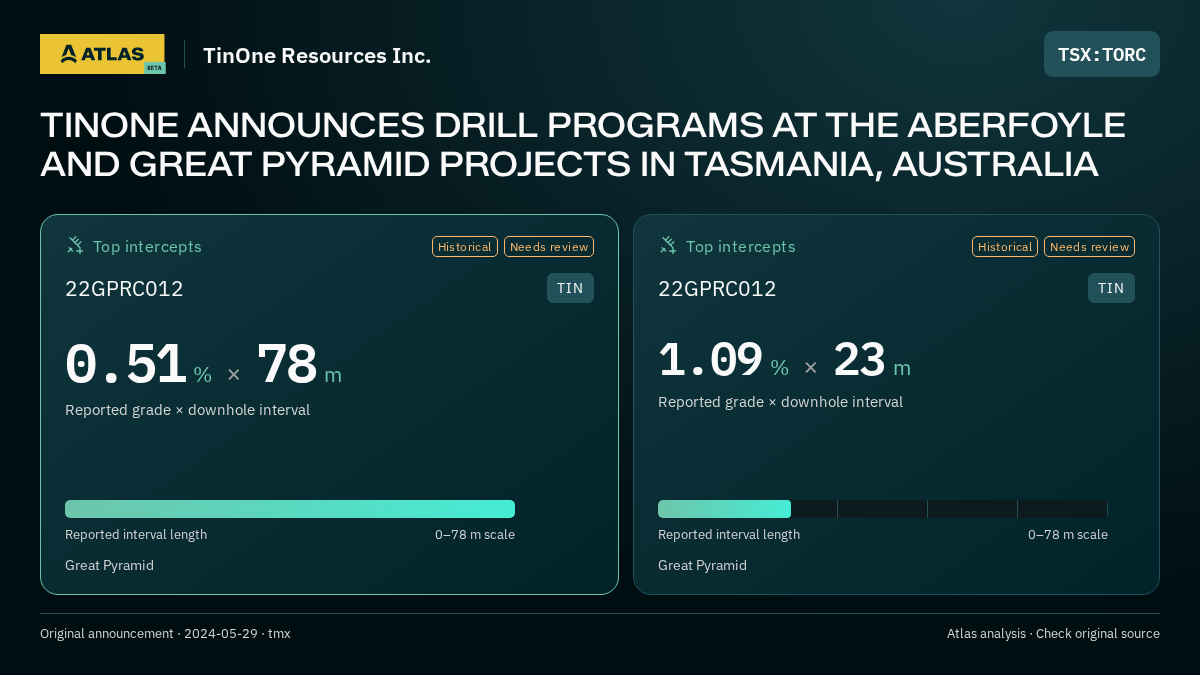The height and width of the screenshot is (675, 1200).
Task: Click Reported interval length in the 0.51% card
Action: 136,535
